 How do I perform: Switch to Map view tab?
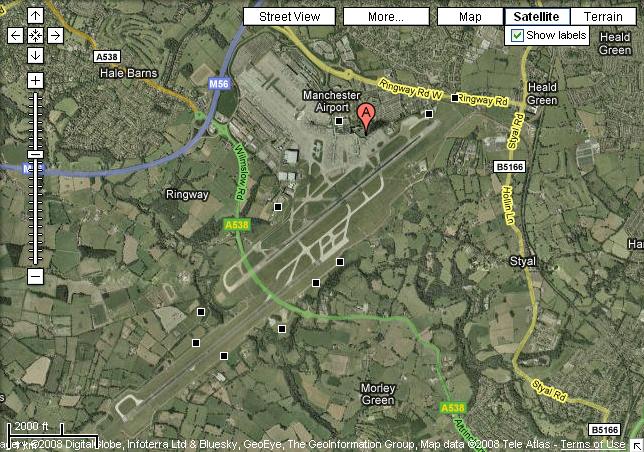470,17
